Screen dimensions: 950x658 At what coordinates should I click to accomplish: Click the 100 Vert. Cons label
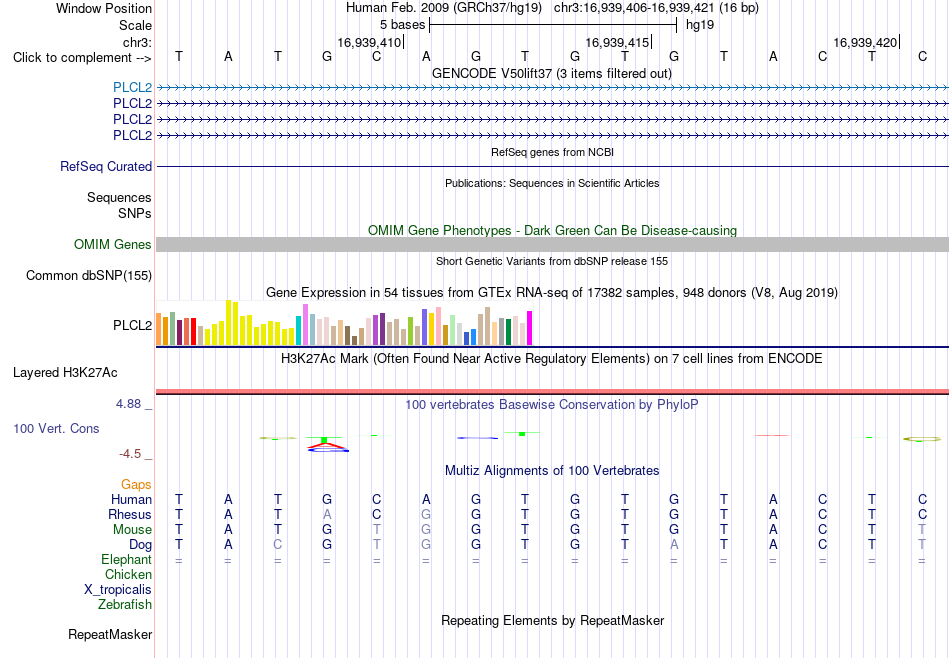click(56, 428)
